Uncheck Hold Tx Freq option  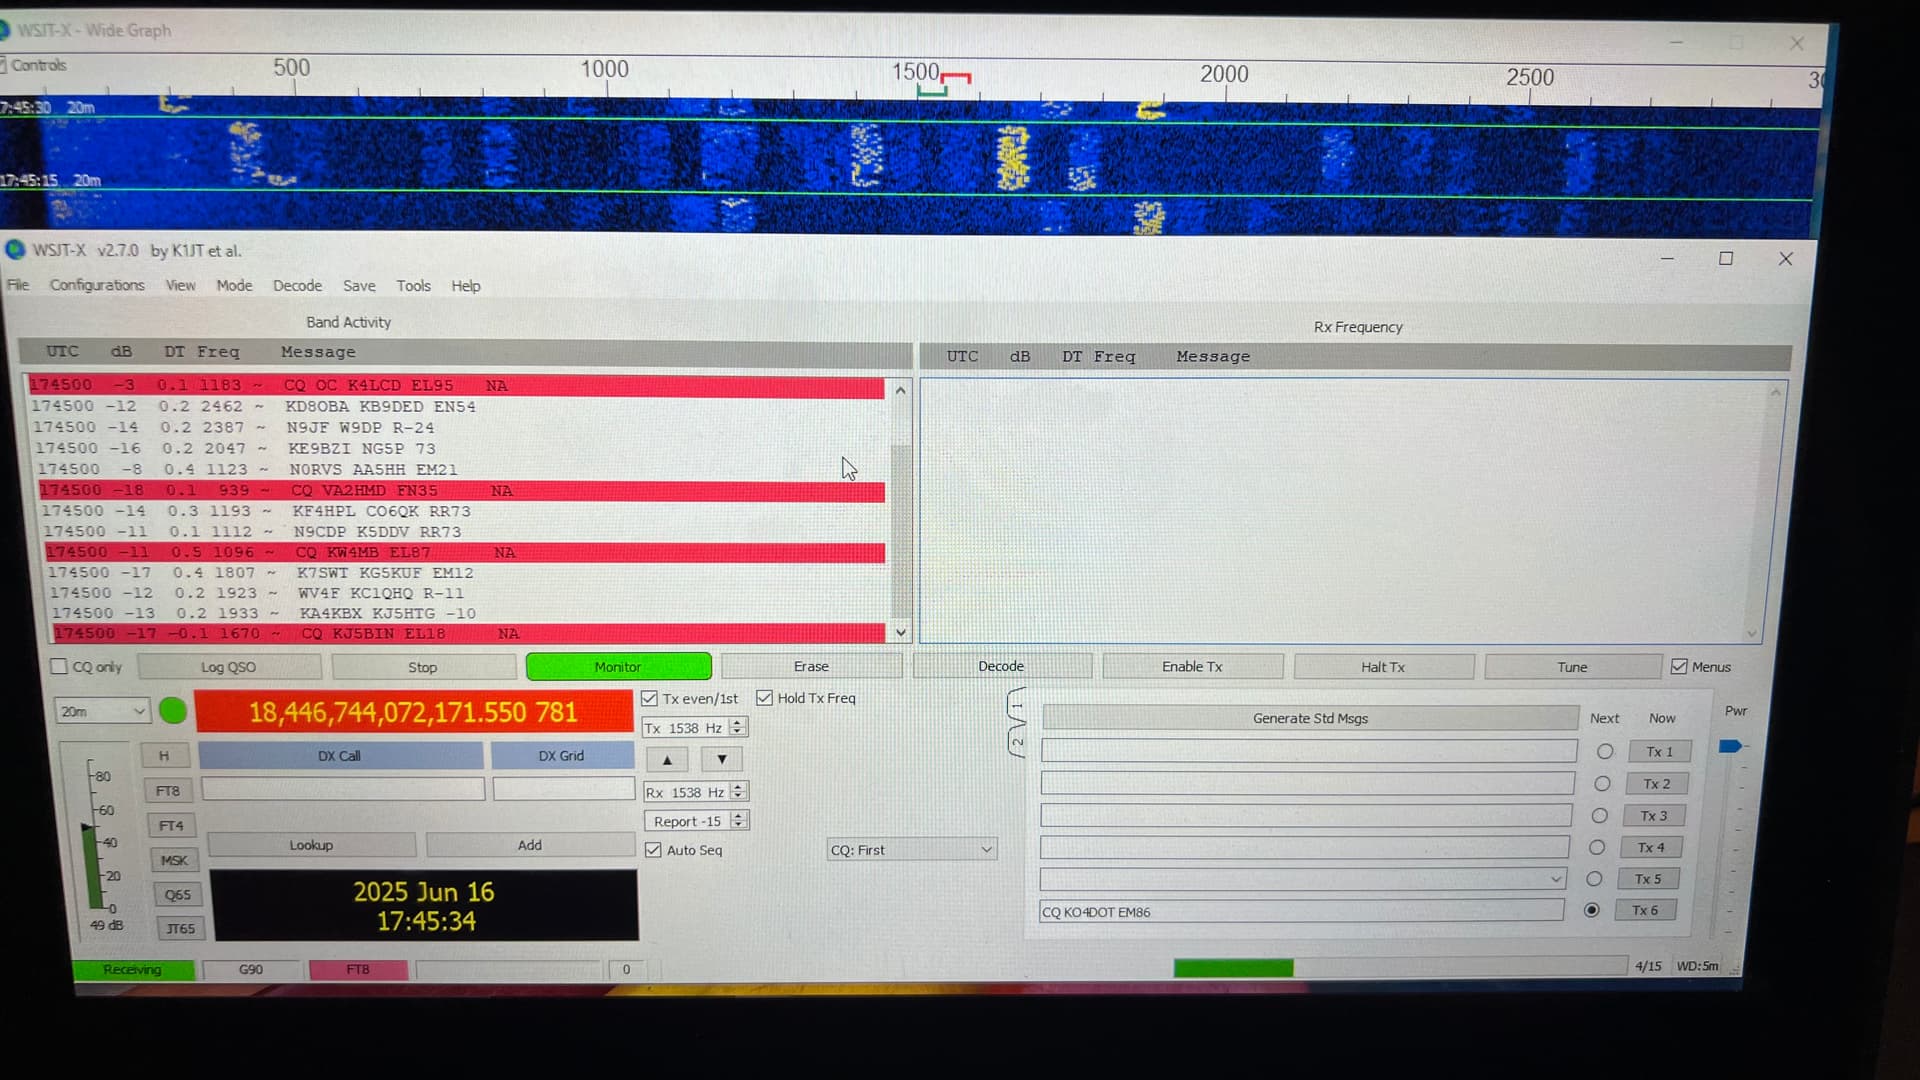point(765,698)
